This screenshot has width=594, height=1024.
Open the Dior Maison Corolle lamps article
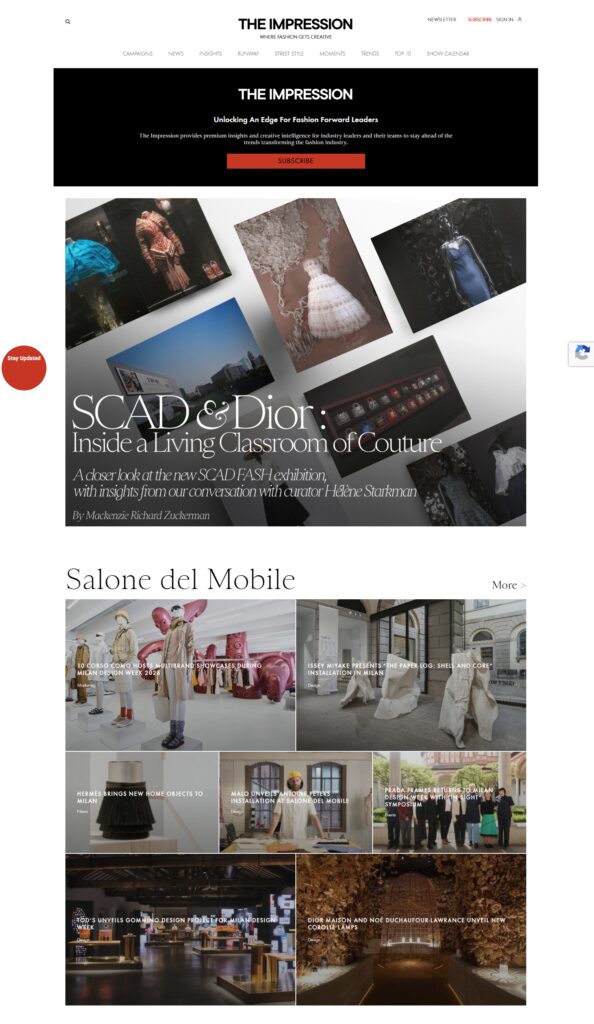411,929
